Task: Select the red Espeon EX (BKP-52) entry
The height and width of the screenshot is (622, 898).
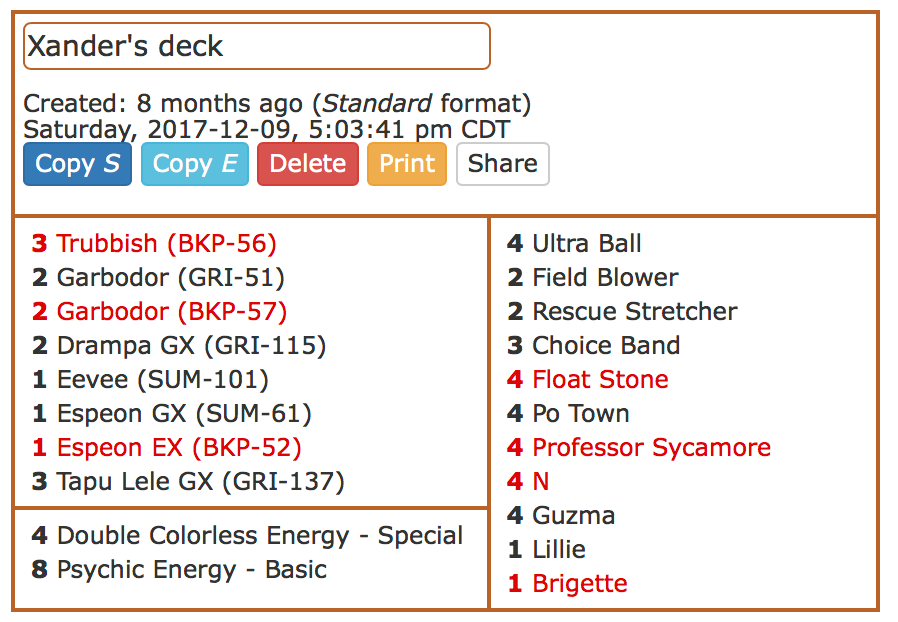Action: [x=167, y=447]
